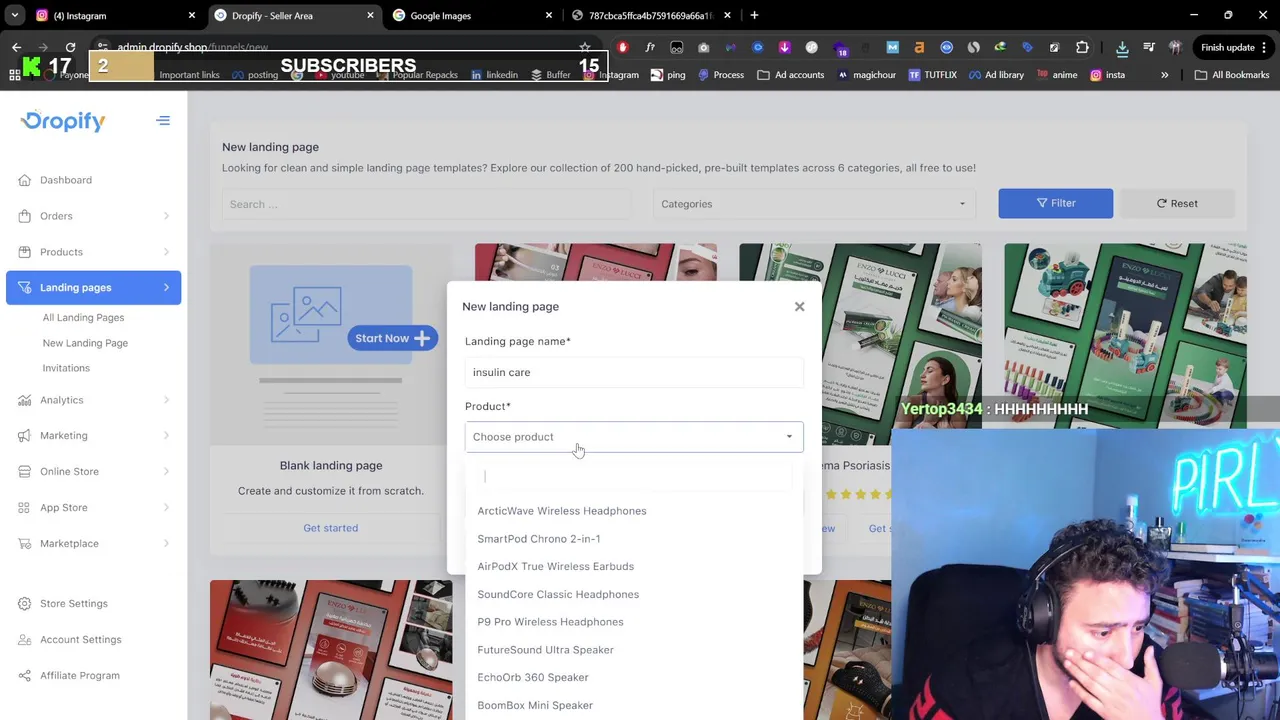
Task: Click the template search field
Action: click(x=426, y=204)
